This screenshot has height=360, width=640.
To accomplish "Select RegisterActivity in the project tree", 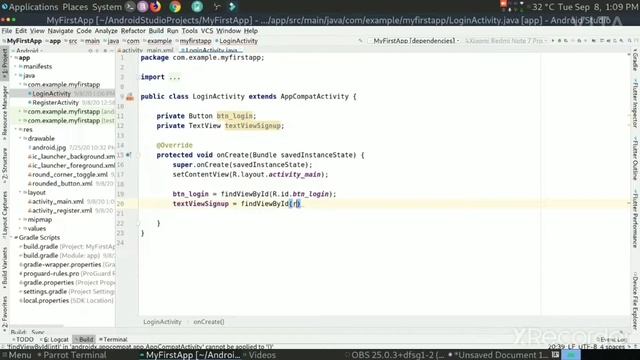I will [56, 102].
